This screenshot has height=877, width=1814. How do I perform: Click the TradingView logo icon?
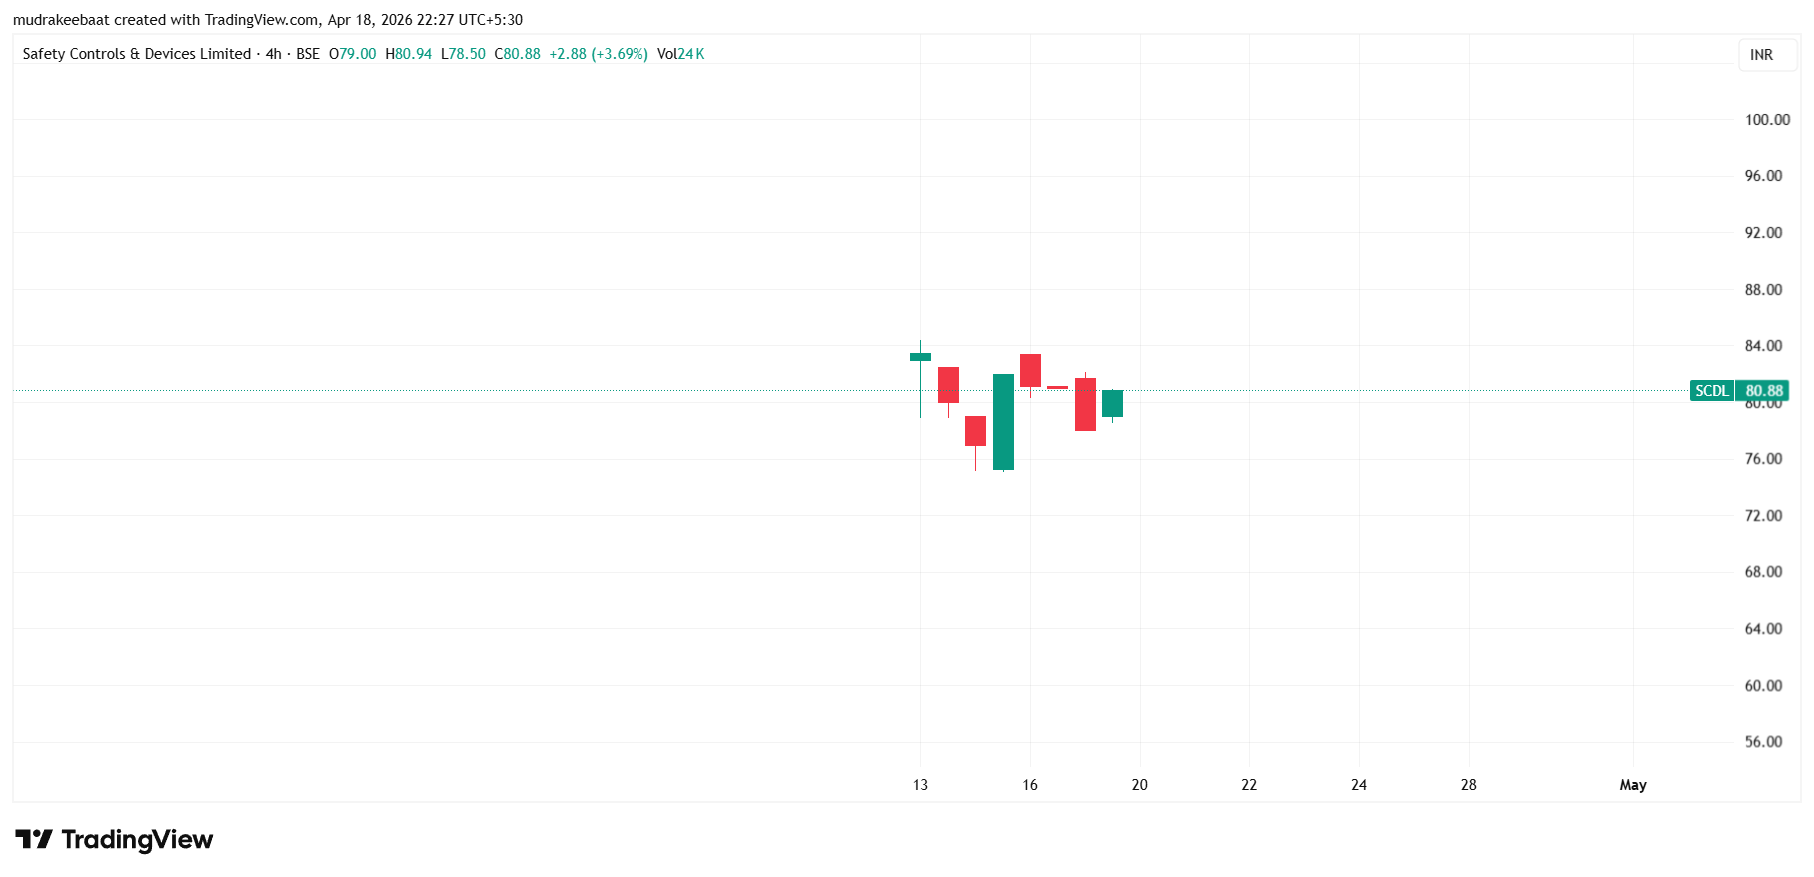click(x=33, y=839)
